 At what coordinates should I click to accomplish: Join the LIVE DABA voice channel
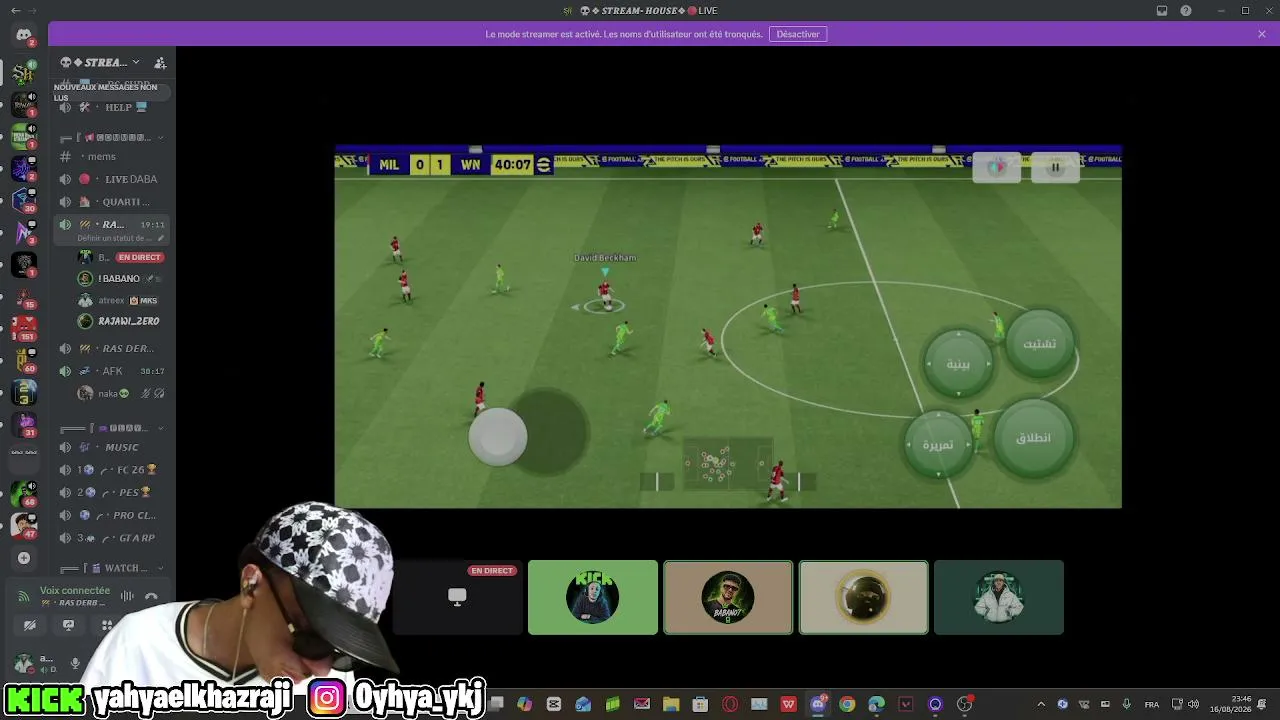pos(112,179)
